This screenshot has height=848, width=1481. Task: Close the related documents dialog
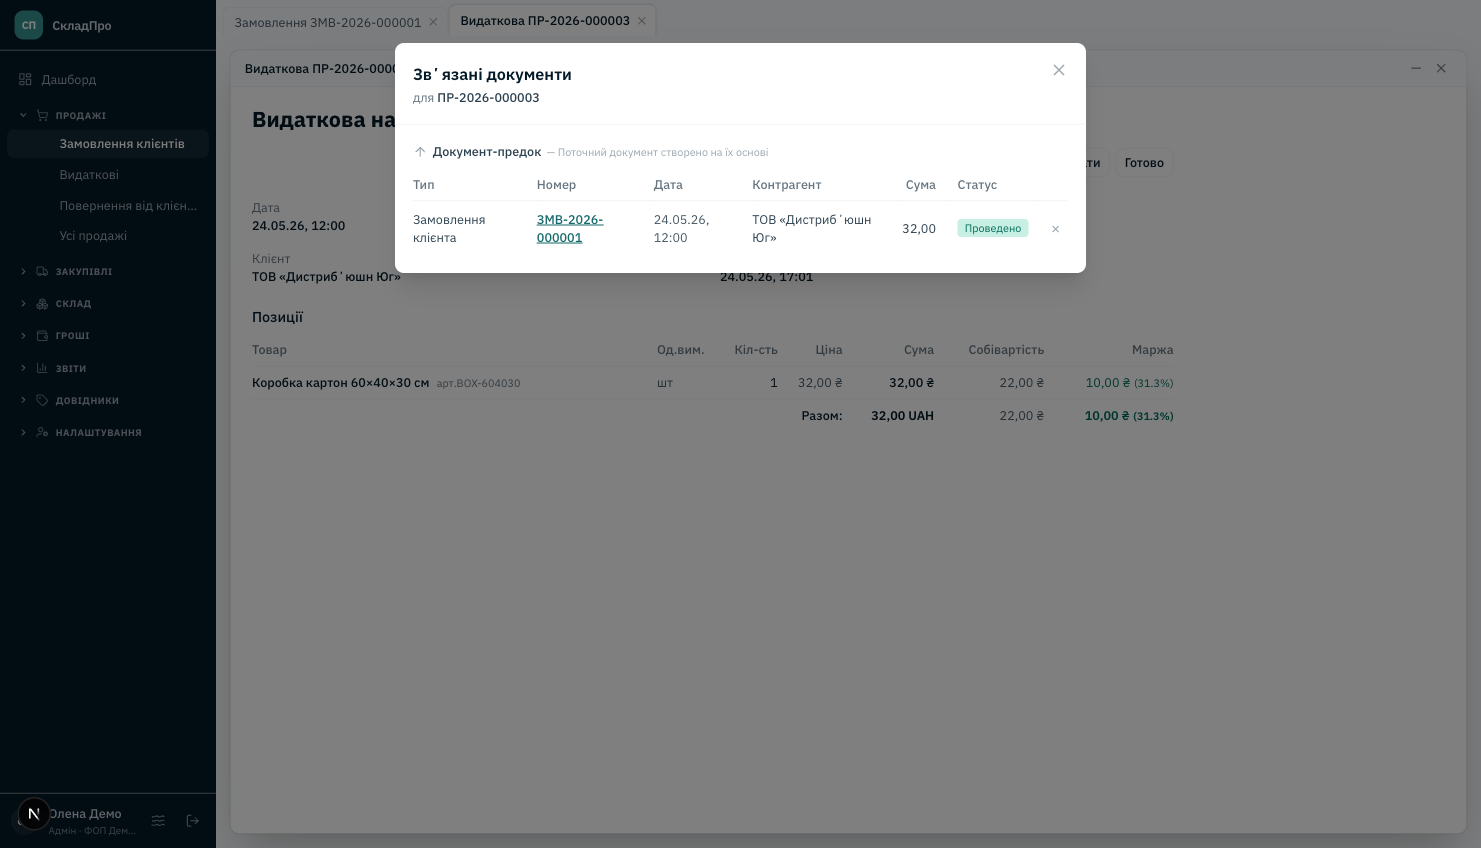coord(1058,70)
